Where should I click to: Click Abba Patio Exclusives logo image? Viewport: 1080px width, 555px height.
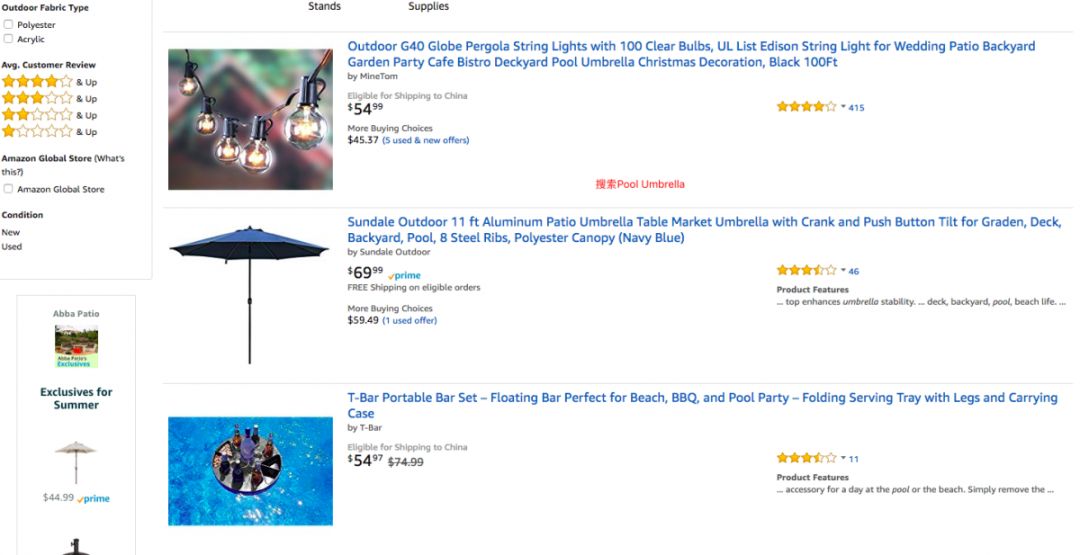76,346
